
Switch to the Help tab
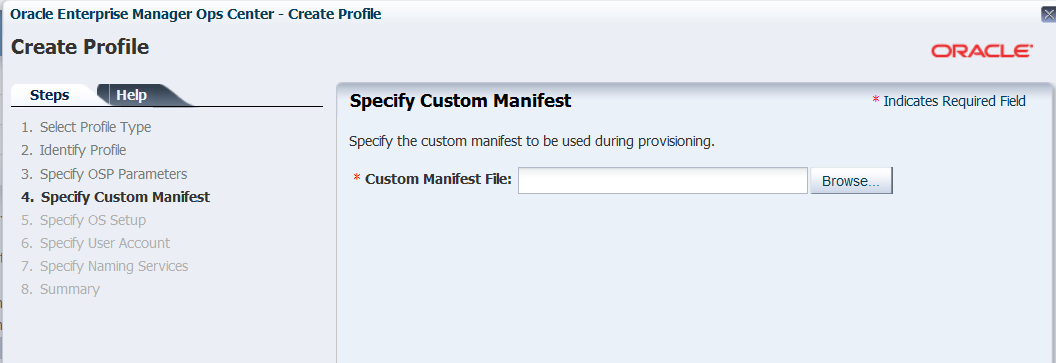pyautogui.click(x=131, y=95)
